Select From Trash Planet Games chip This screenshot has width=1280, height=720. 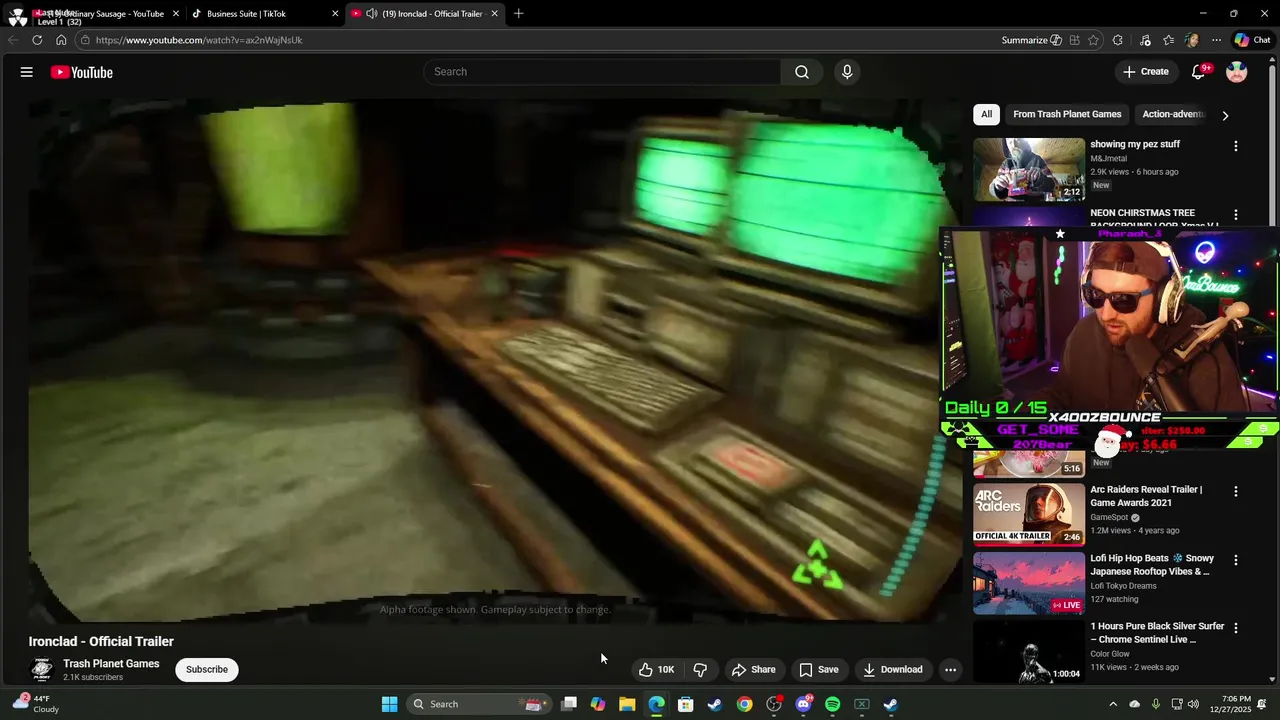click(1067, 114)
